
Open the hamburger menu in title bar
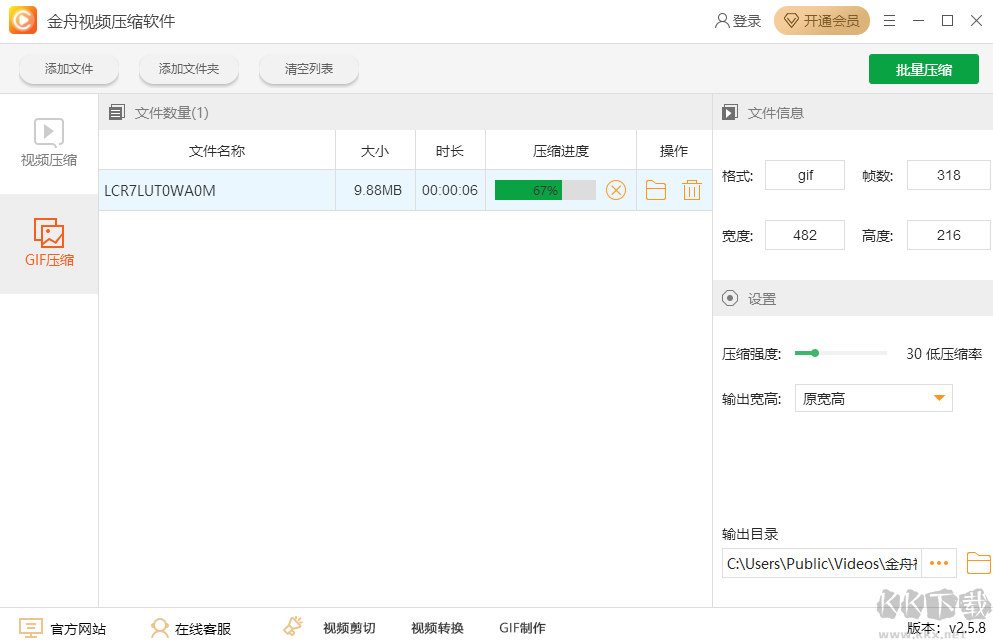tap(889, 19)
